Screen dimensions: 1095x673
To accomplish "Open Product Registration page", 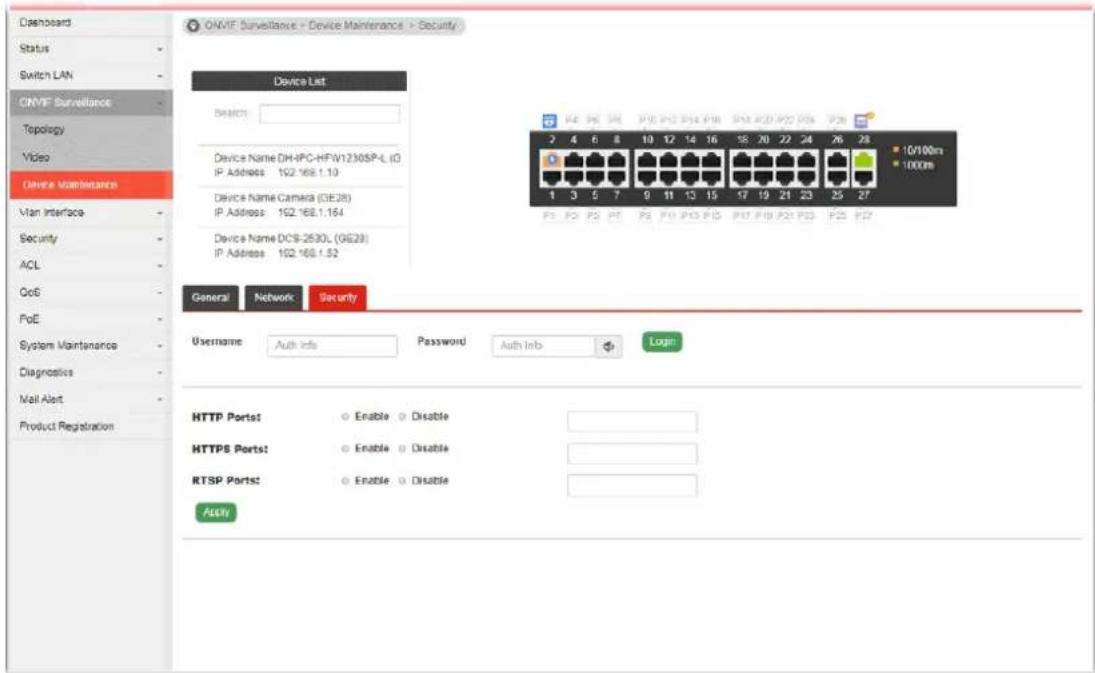I will click(91, 427).
